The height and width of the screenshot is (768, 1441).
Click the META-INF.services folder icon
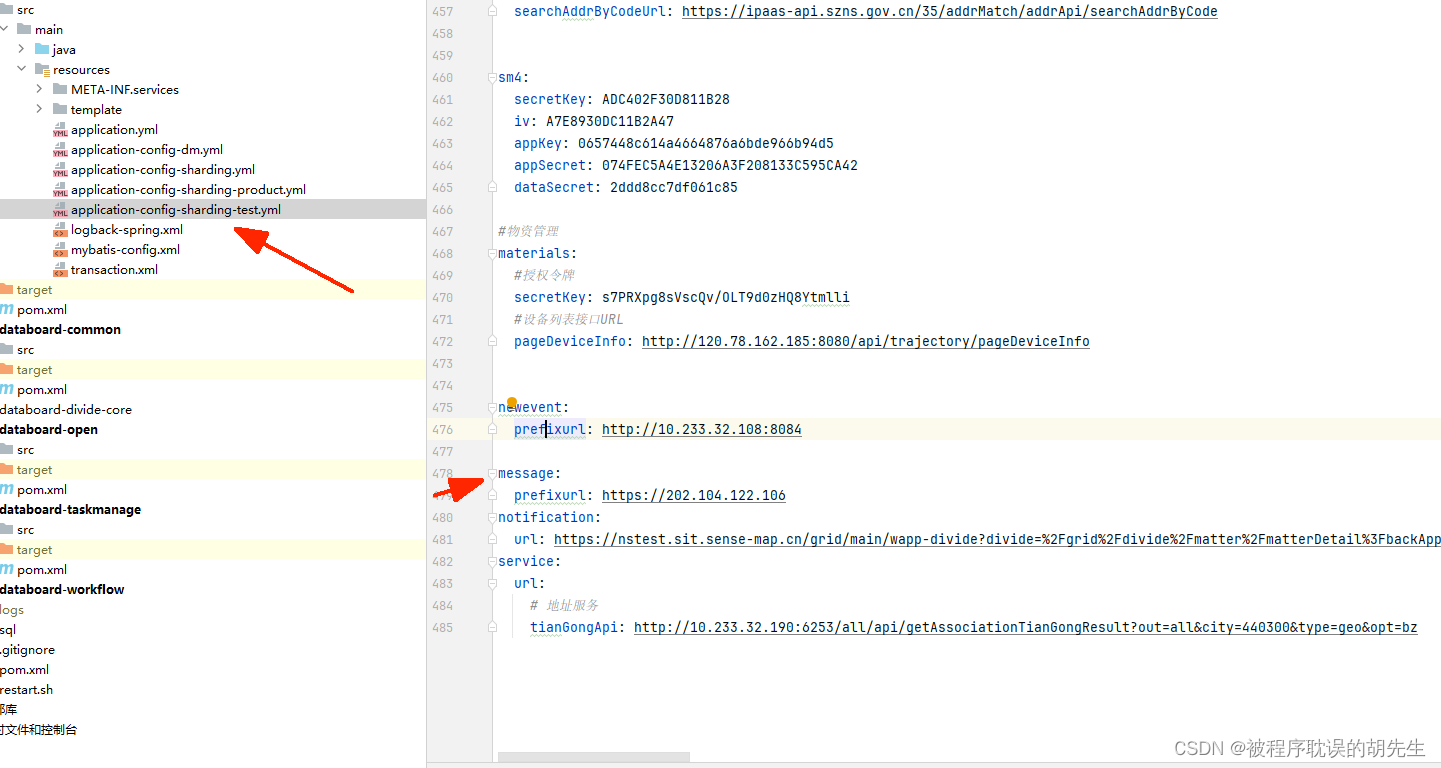coord(62,89)
